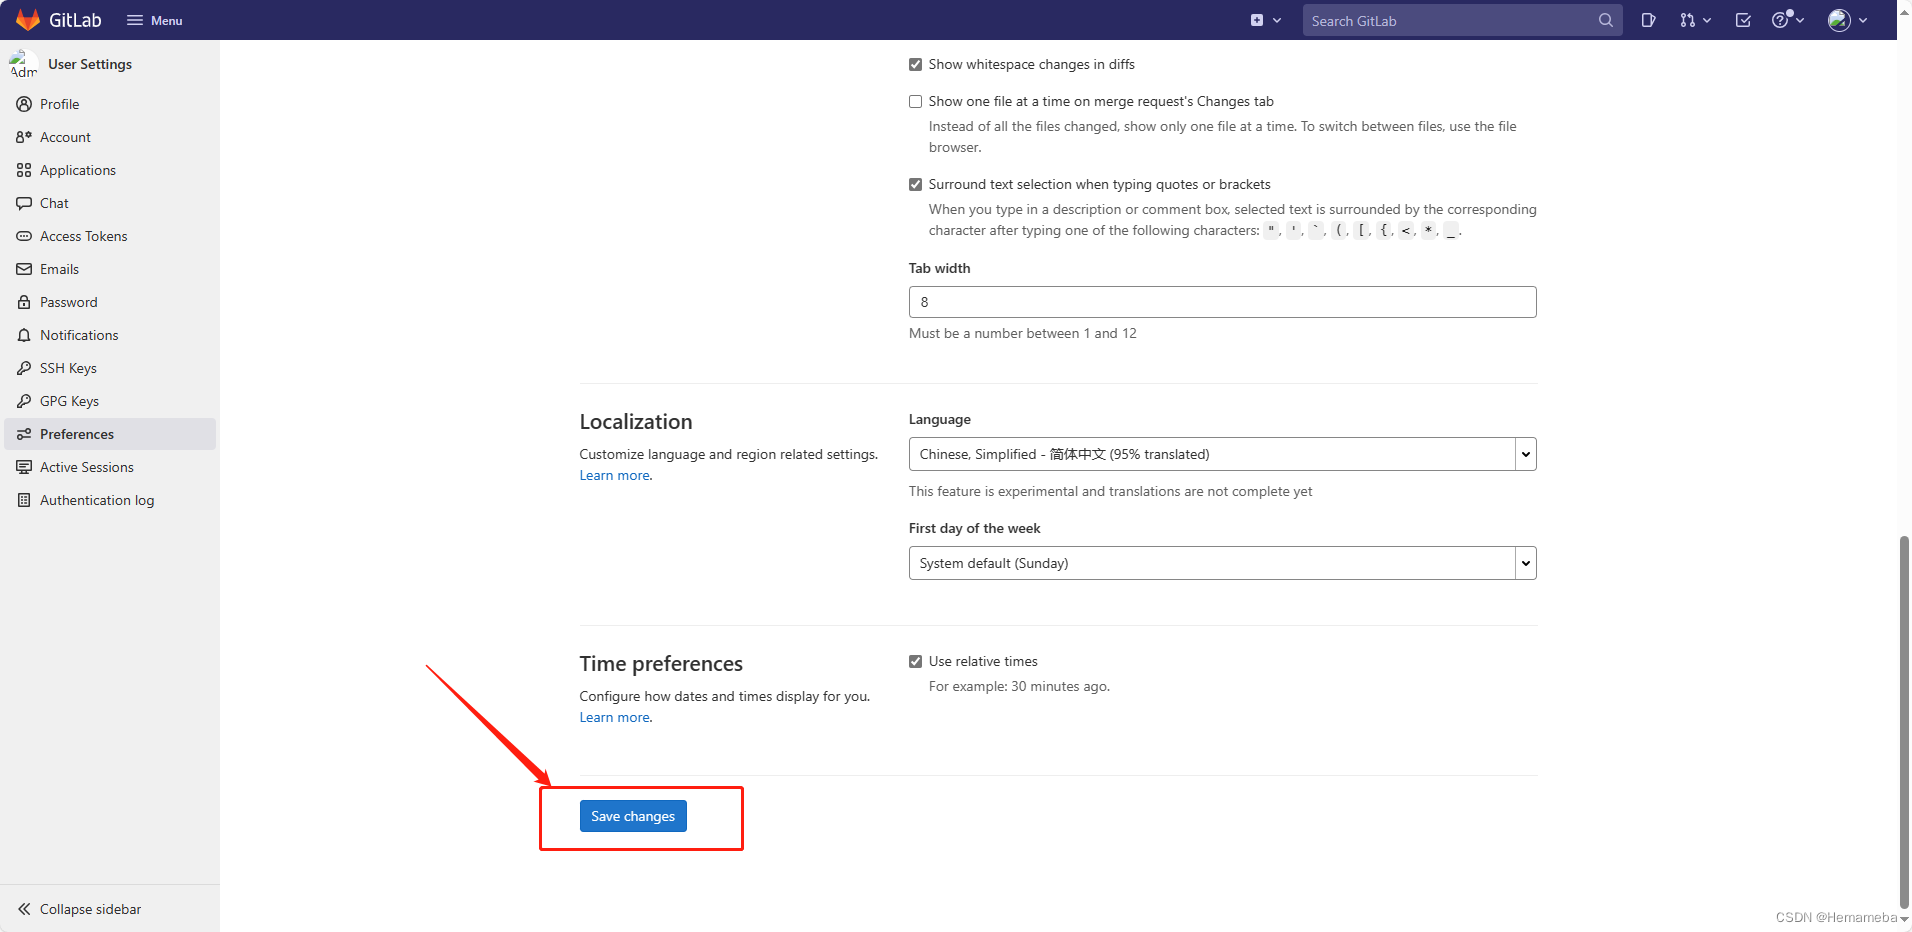Open the Language dropdown
Image resolution: width=1912 pixels, height=932 pixels.
tap(1221, 454)
